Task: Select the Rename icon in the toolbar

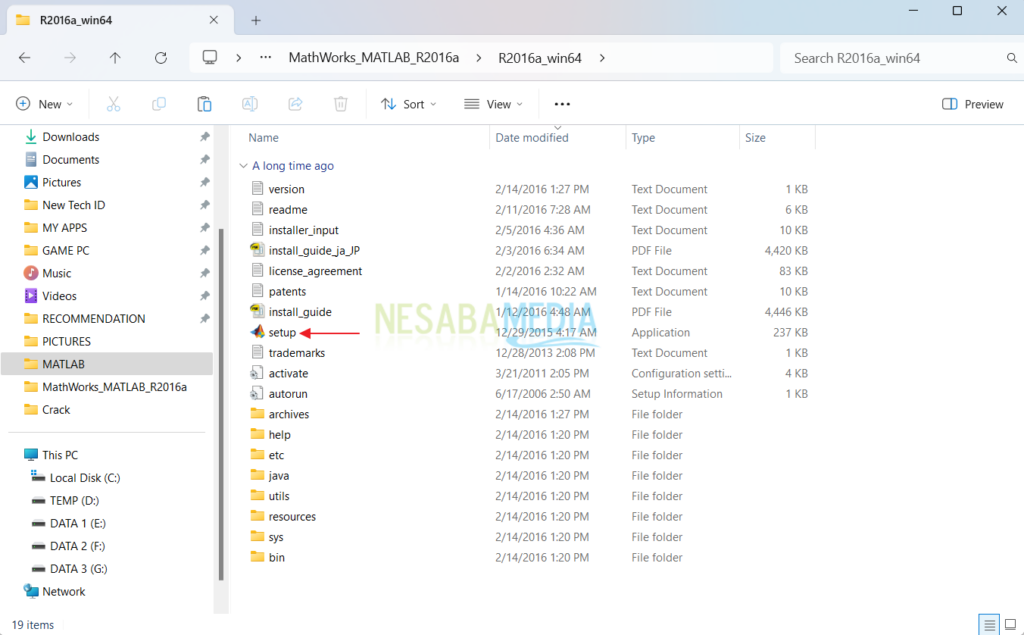Action: pos(249,103)
